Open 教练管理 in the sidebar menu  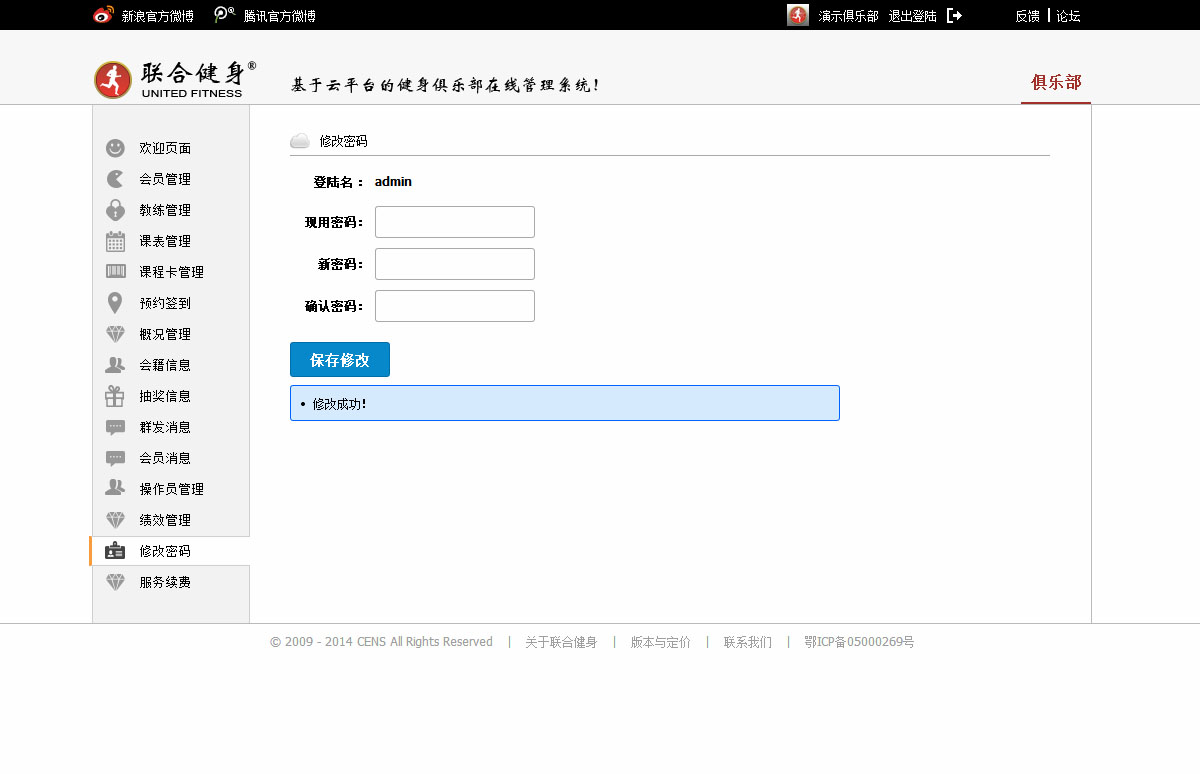165,210
